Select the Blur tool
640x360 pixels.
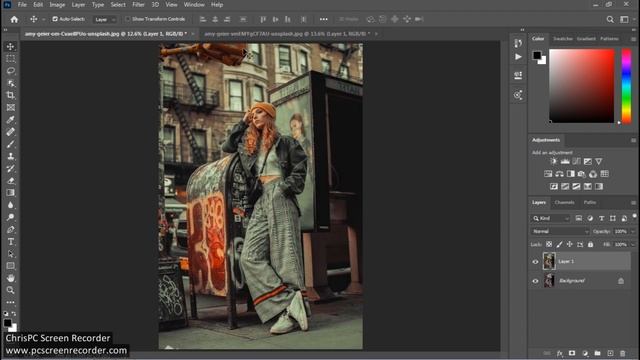pyautogui.click(x=11, y=205)
